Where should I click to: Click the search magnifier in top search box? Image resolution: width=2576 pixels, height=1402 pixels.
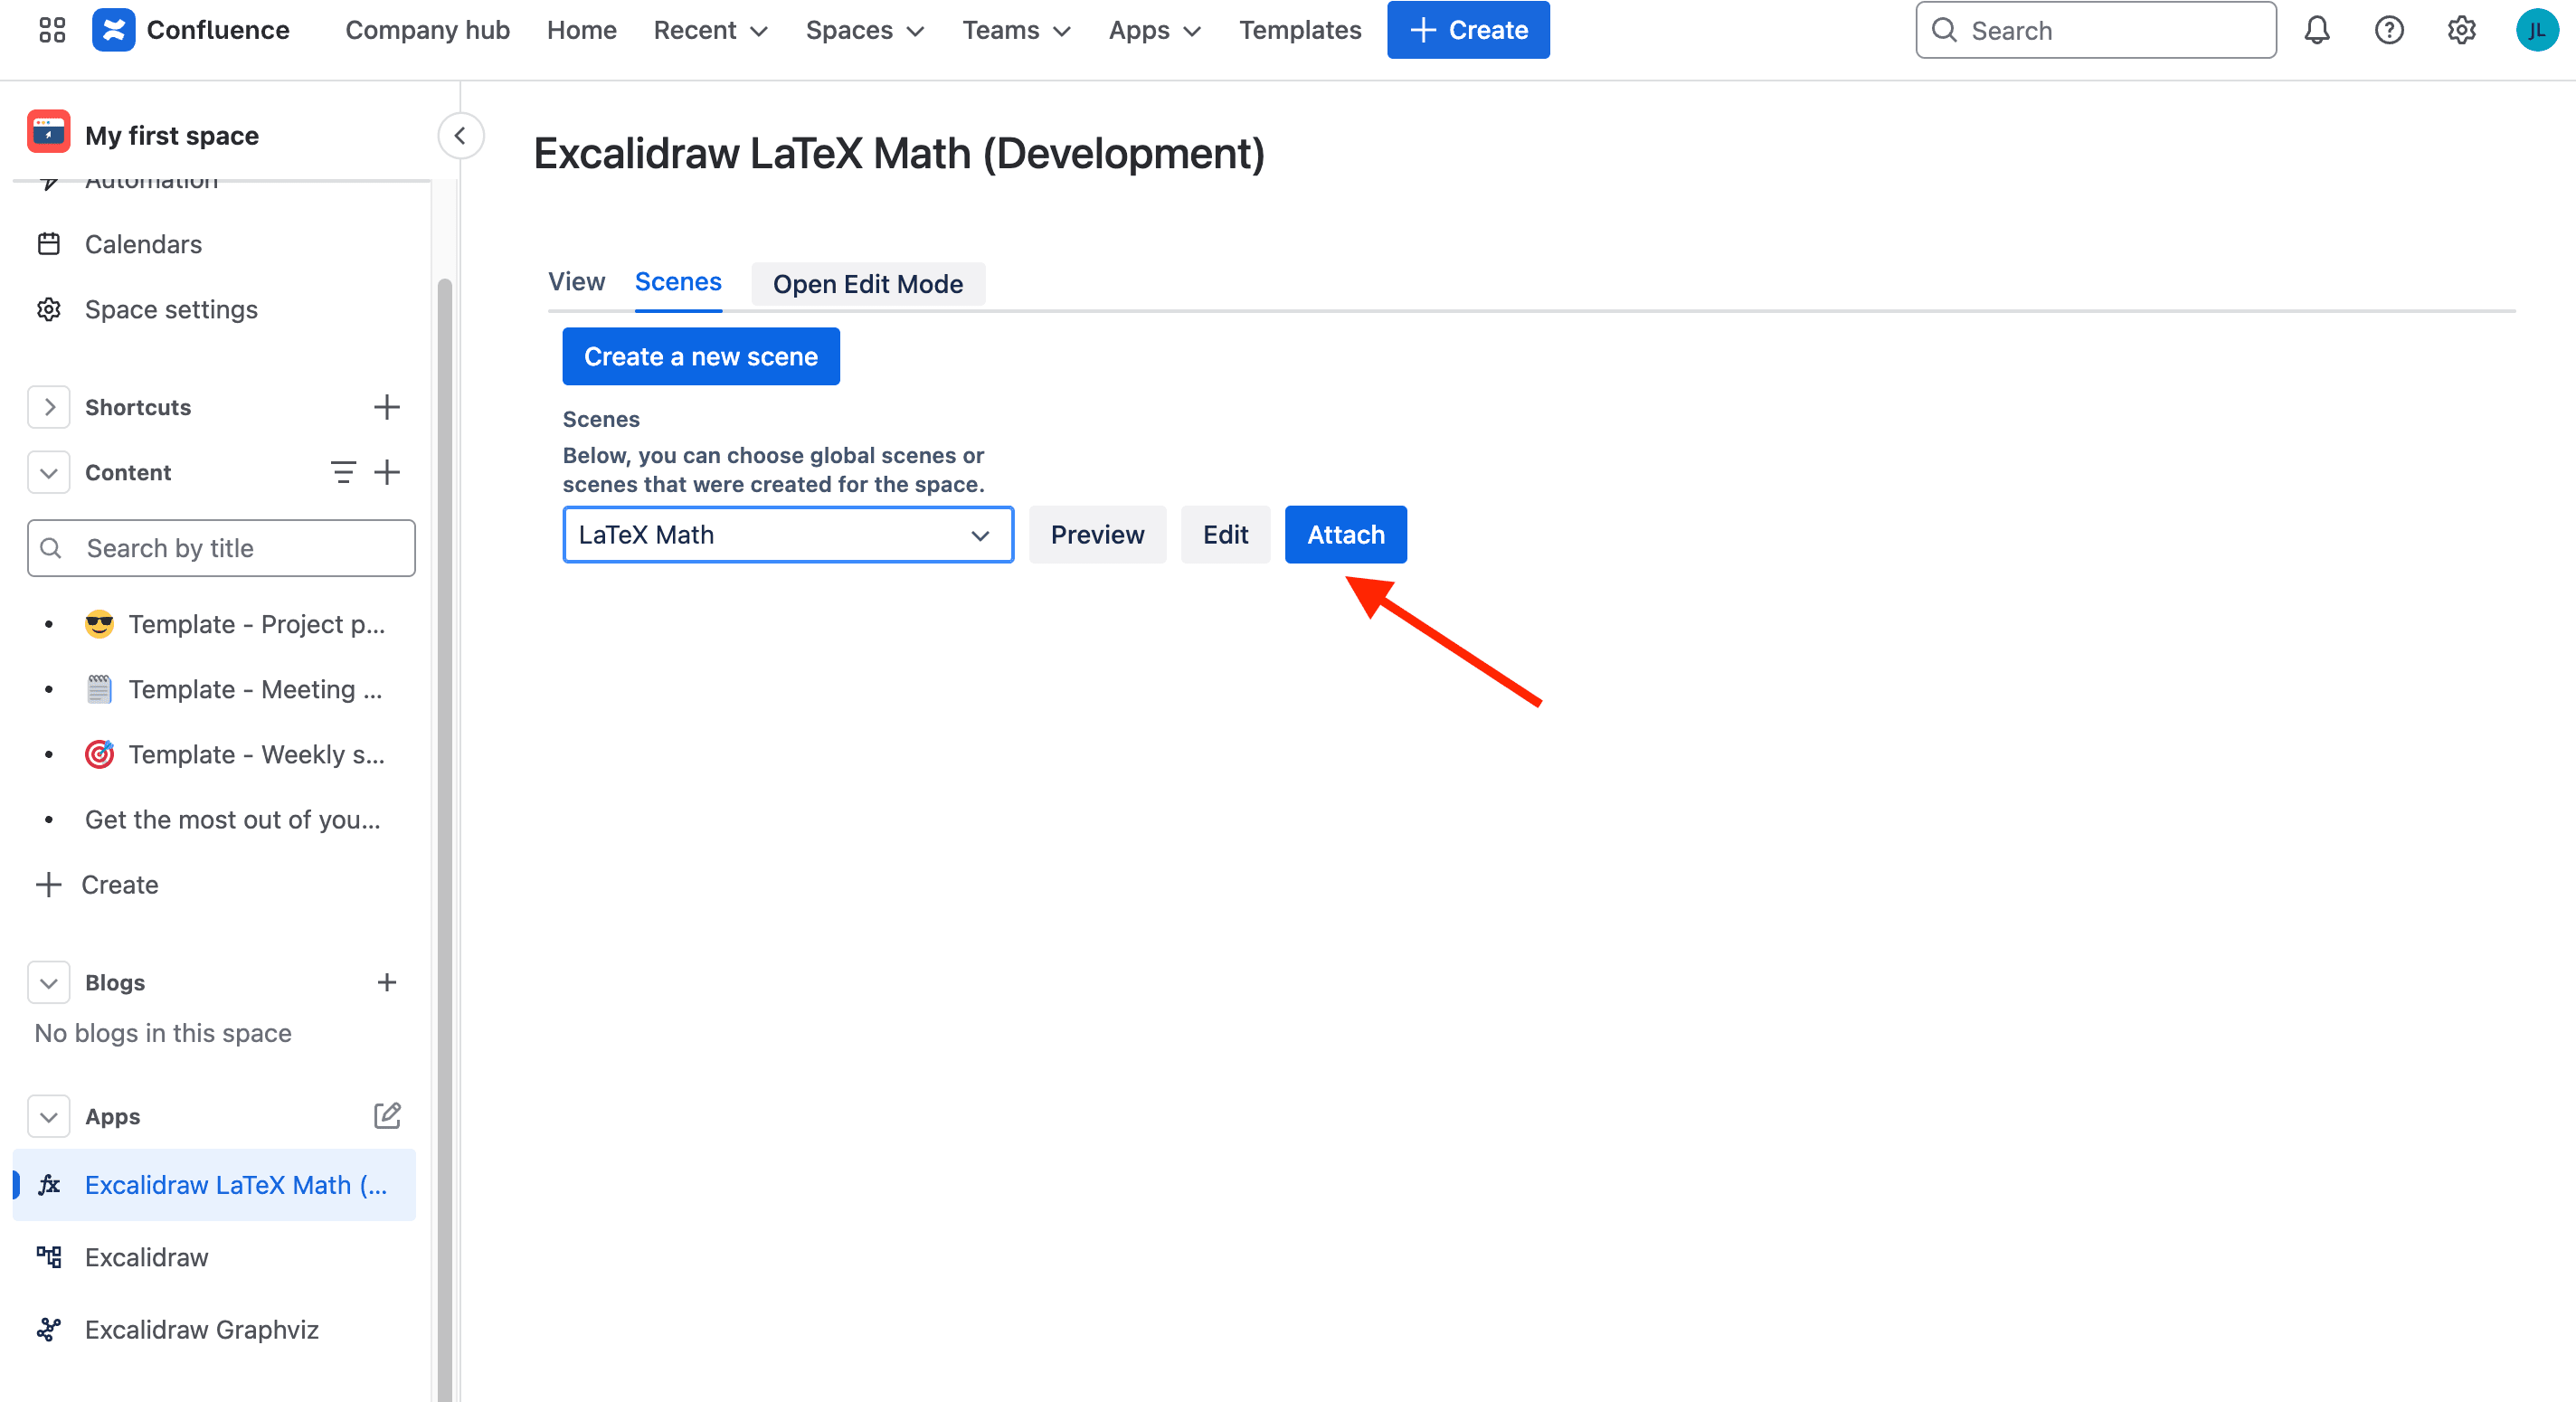pyautogui.click(x=1944, y=30)
